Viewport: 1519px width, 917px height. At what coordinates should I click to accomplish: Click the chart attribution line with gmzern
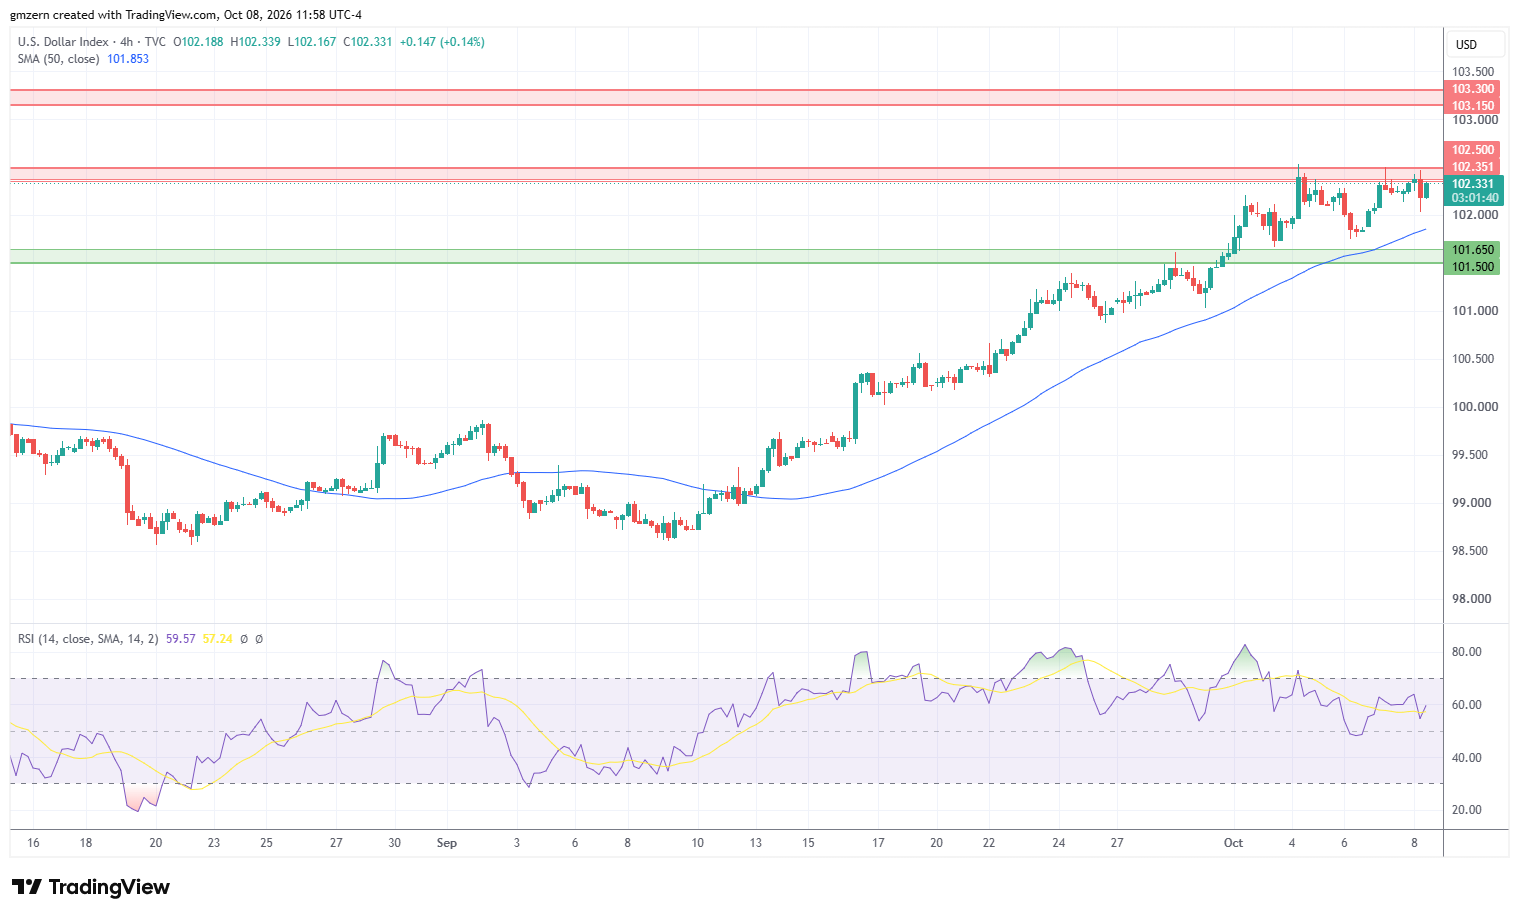[186, 15]
